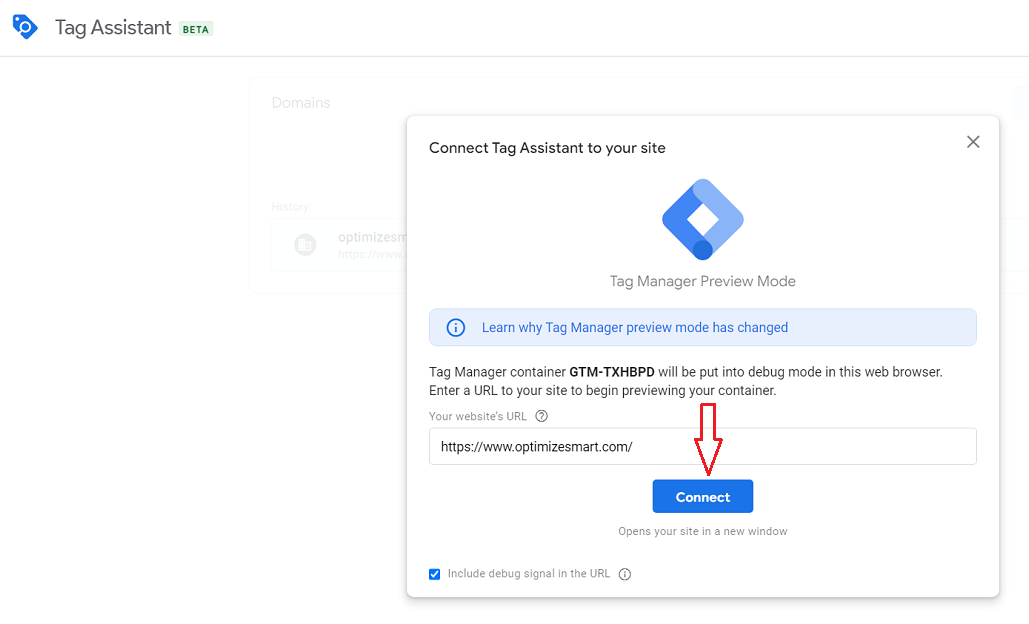Viewport: 1029px width, 624px height.
Task: Click the Tag Assistant logo icon
Action: [x=25, y=27]
